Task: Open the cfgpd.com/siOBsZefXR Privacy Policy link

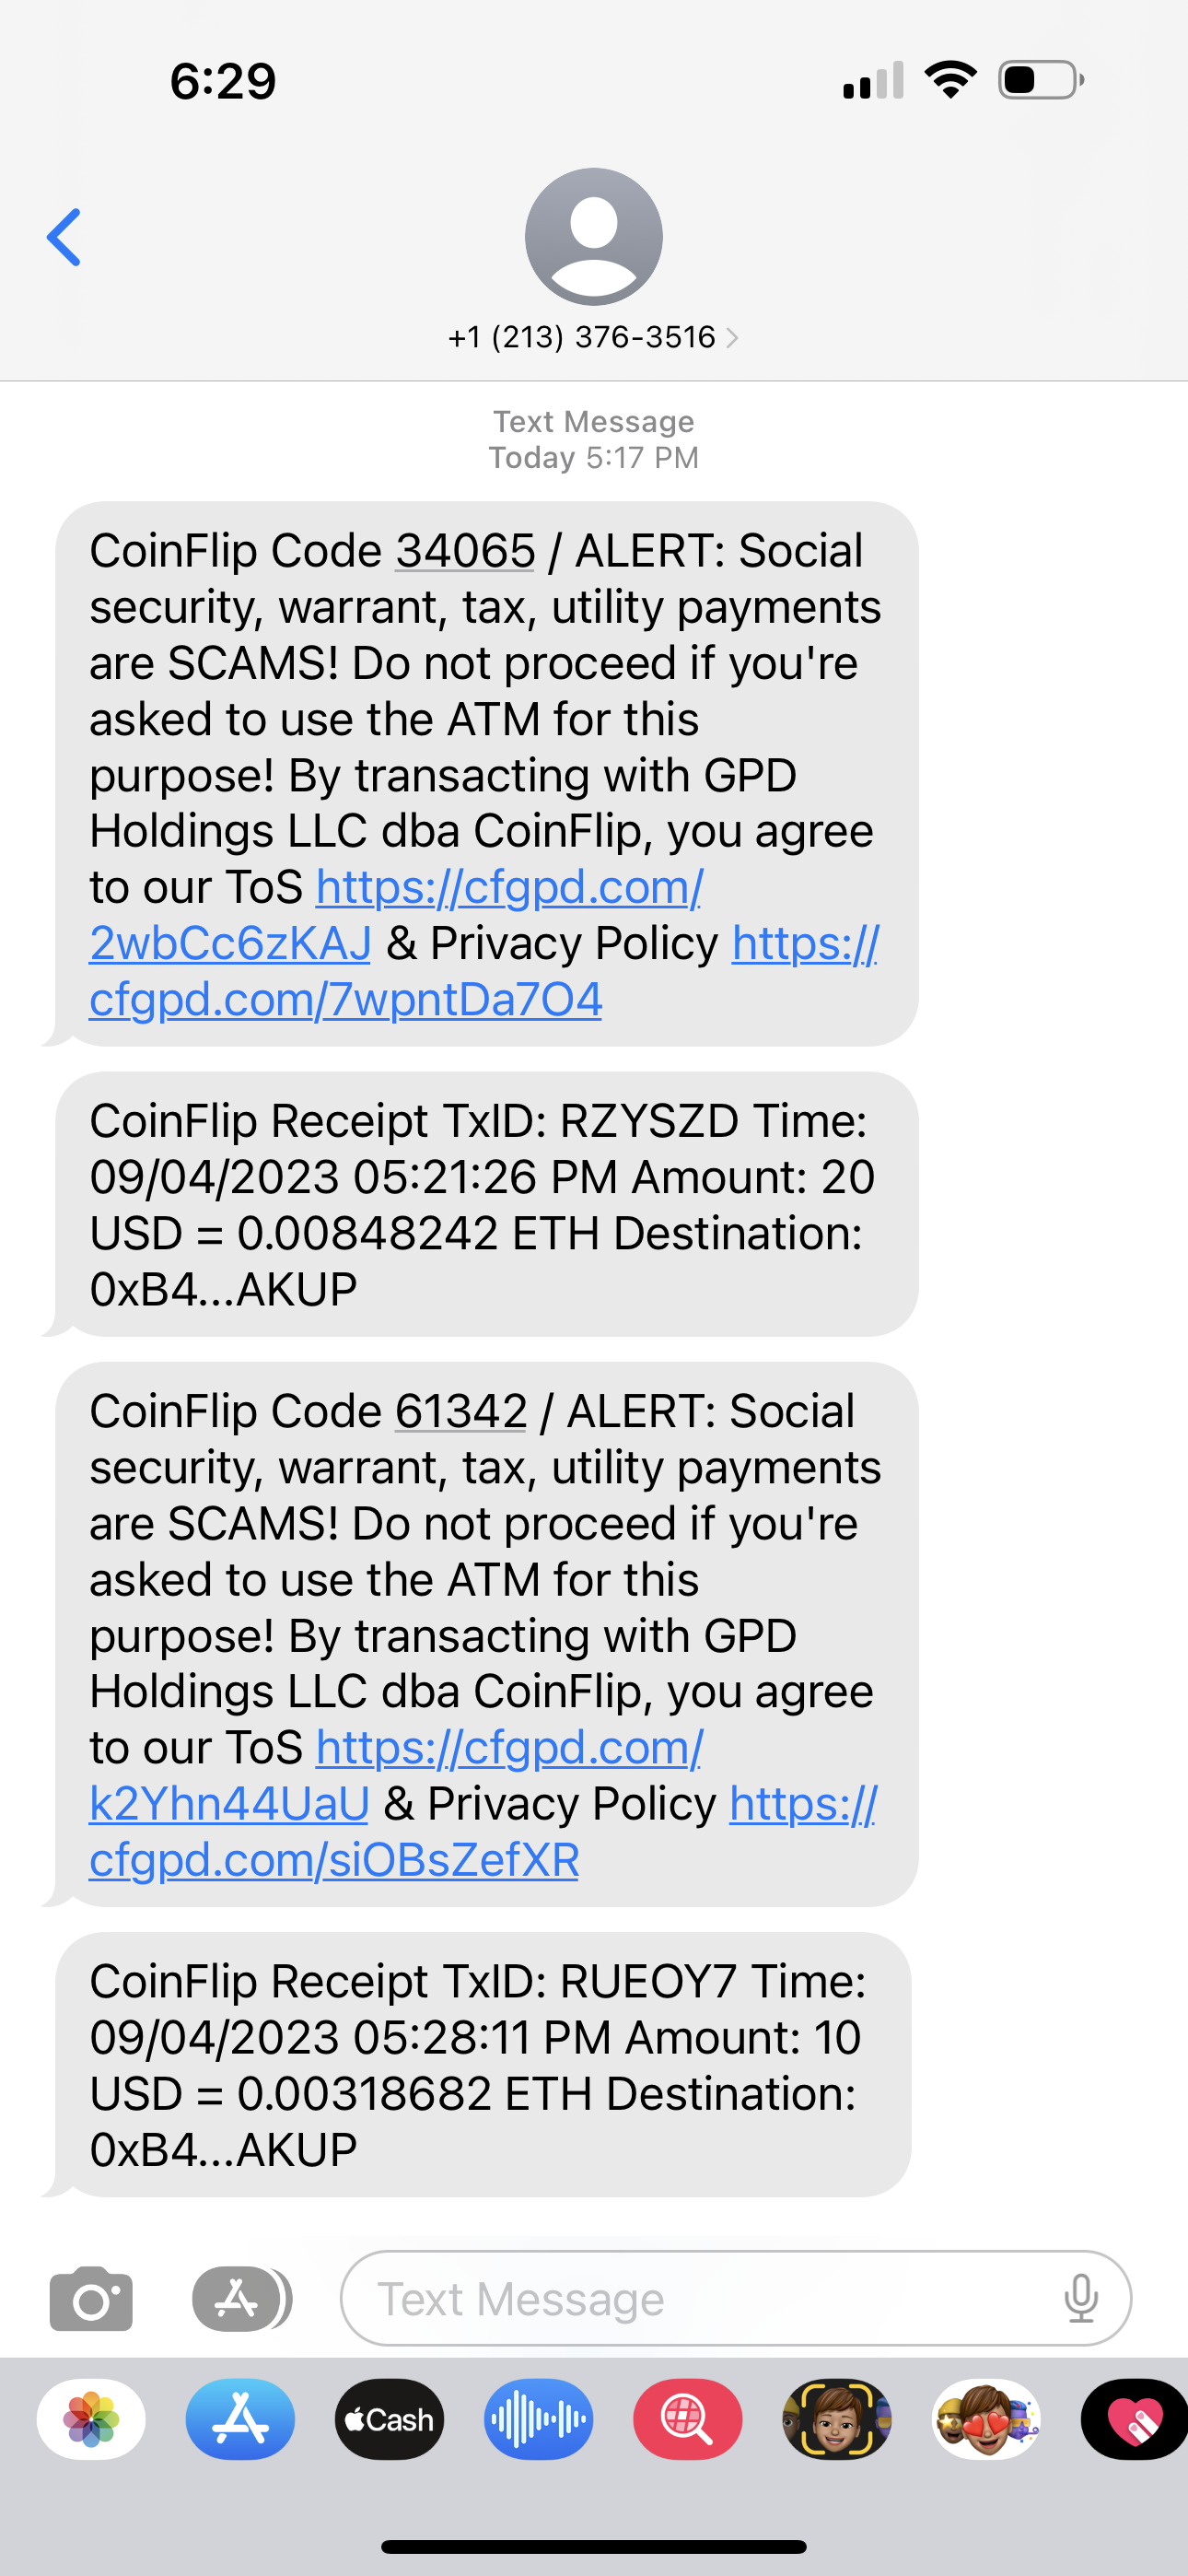Action: (334, 1861)
